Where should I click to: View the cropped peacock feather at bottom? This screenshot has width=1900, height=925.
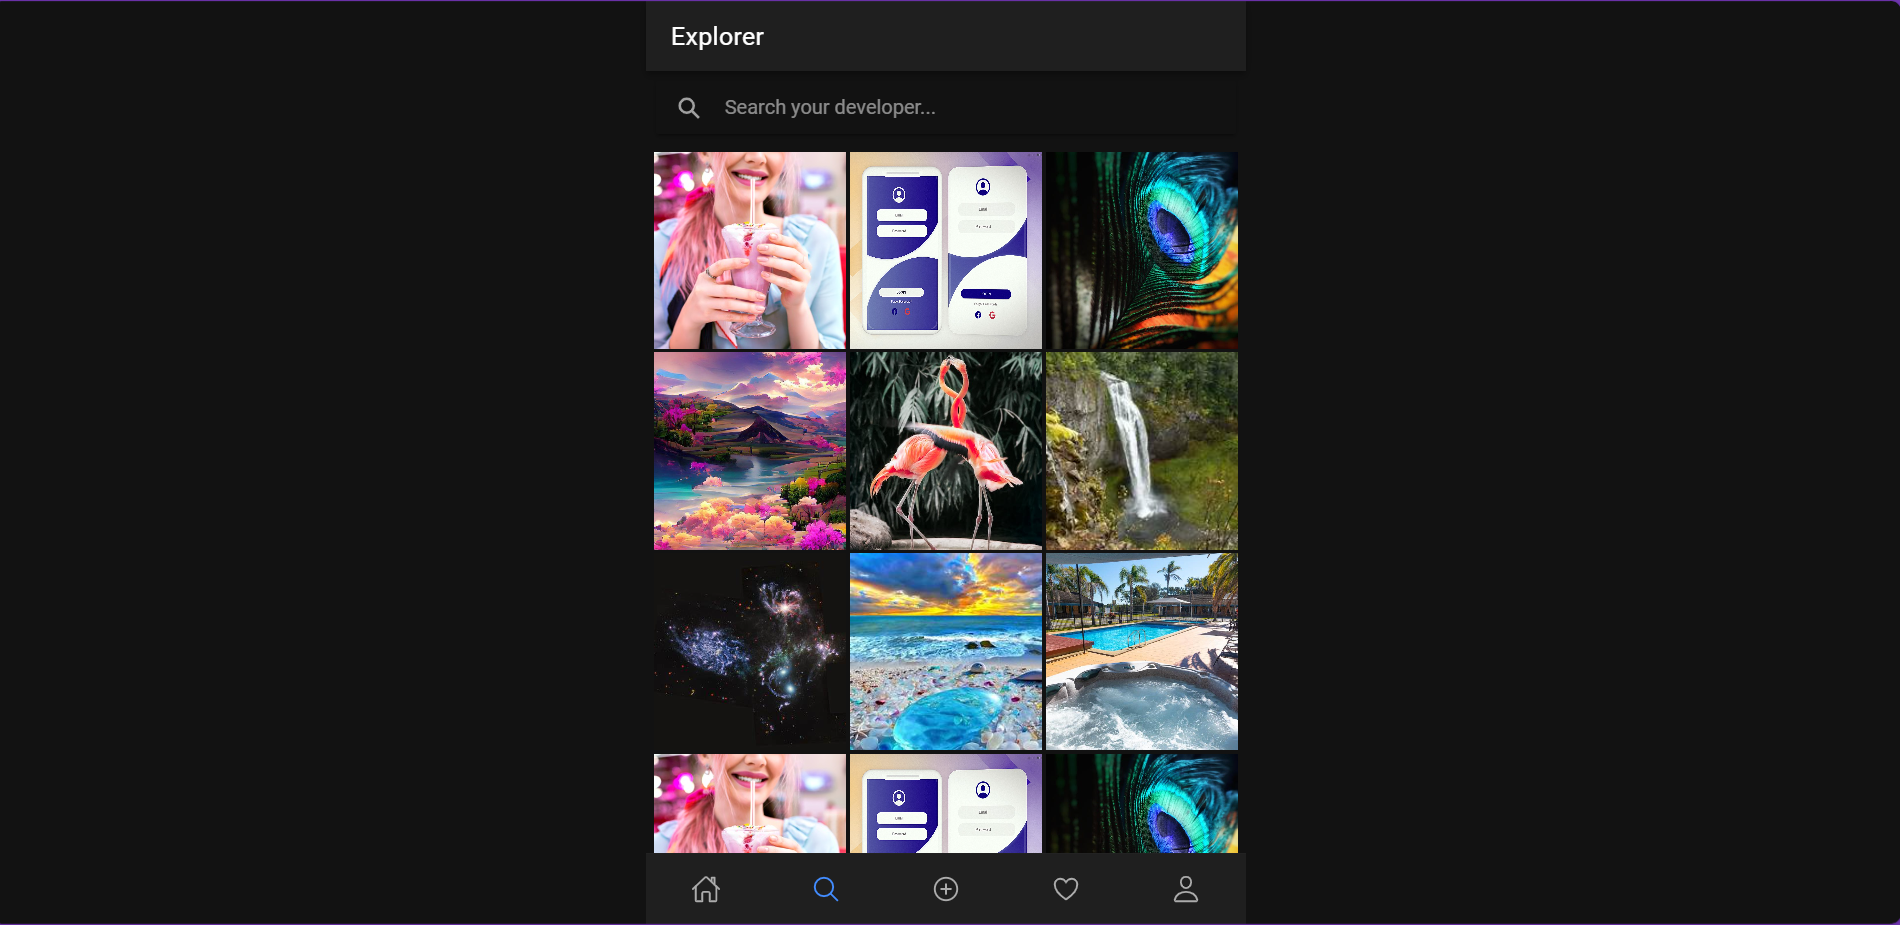(1142, 803)
